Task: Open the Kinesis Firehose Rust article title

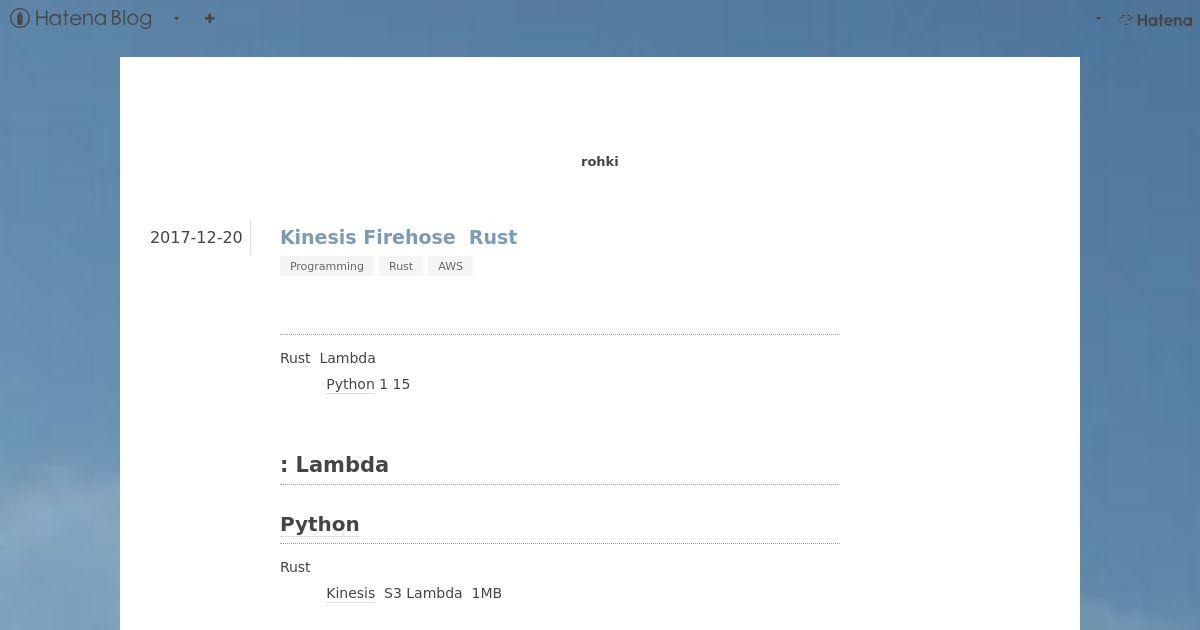Action: pyautogui.click(x=398, y=237)
